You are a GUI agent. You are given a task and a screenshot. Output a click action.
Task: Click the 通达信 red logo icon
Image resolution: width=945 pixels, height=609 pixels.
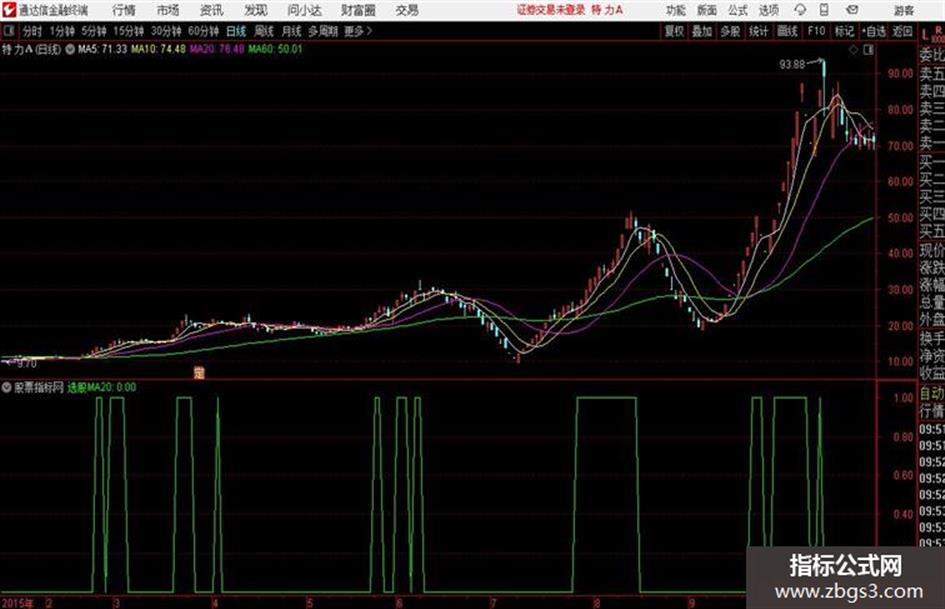coord(9,10)
